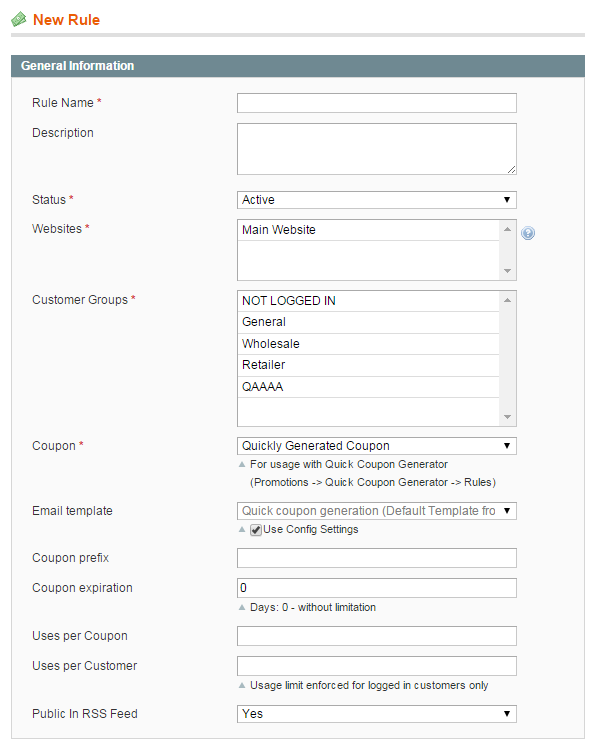
Task: Click the Customer Groups label
Action: coord(80,300)
